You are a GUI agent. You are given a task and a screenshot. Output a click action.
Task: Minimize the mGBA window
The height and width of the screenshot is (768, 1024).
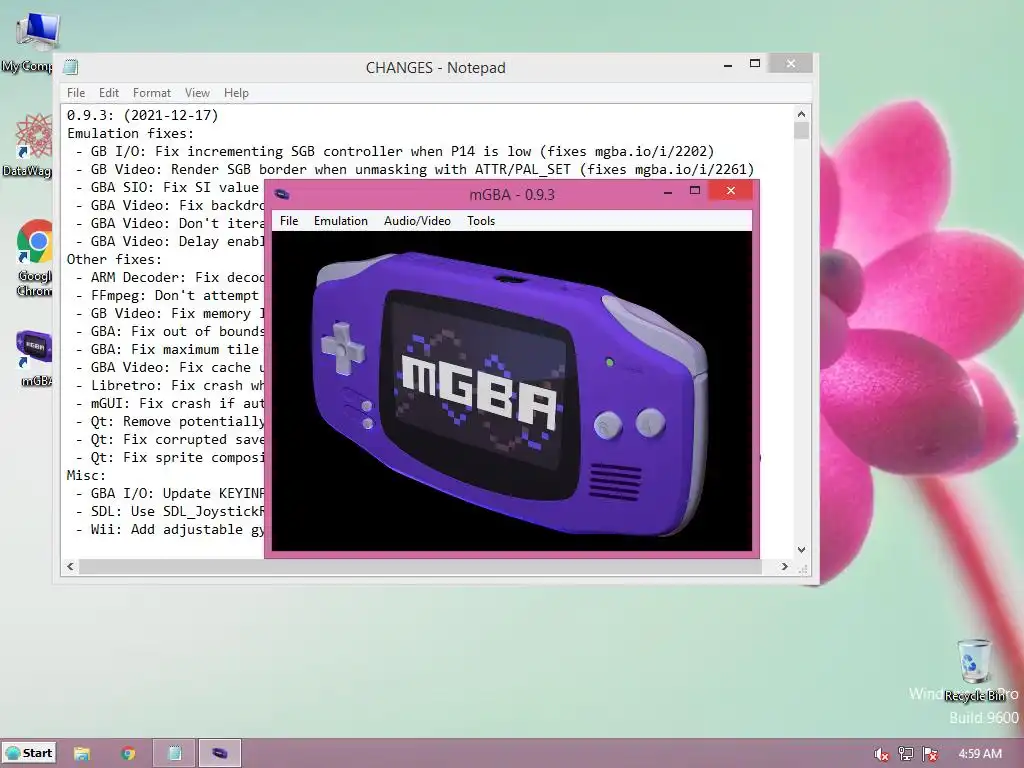coord(667,192)
